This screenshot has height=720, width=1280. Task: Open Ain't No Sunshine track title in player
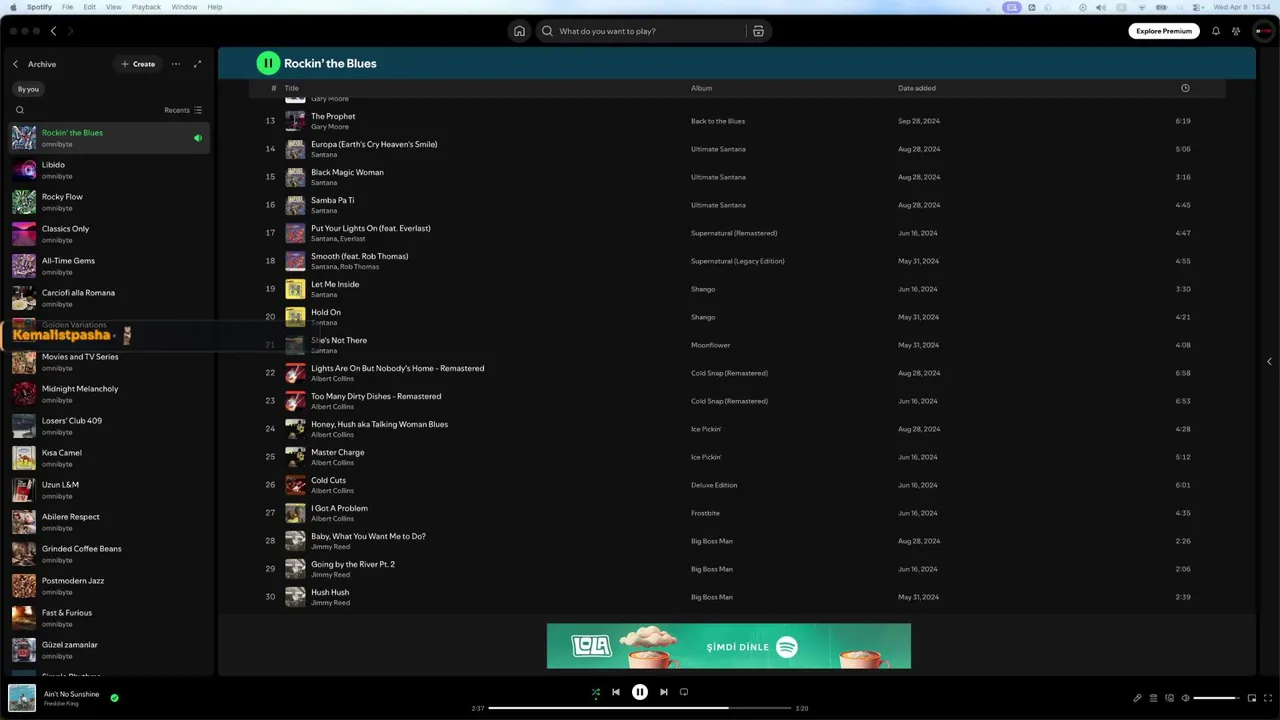[72, 694]
